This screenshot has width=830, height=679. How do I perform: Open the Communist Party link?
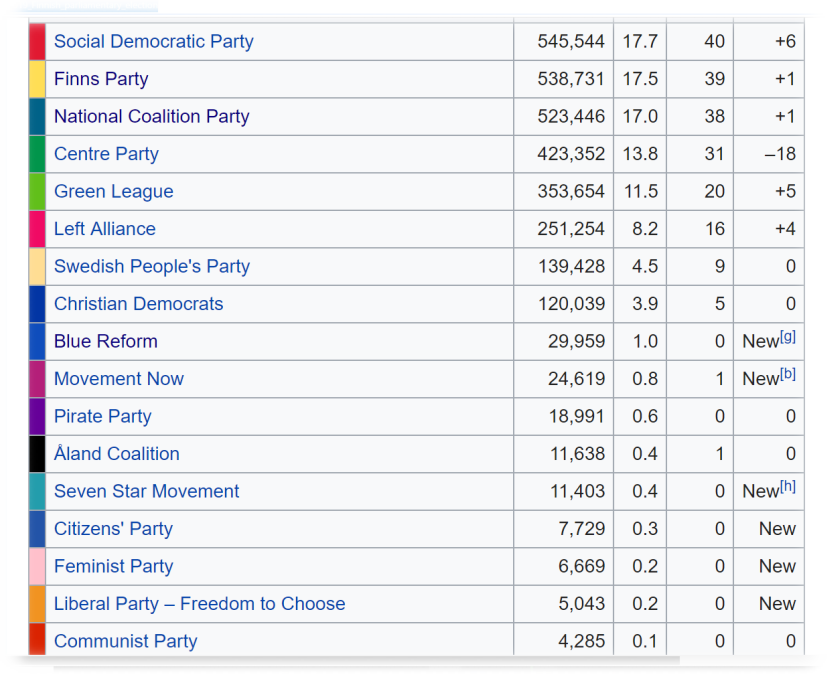point(125,641)
